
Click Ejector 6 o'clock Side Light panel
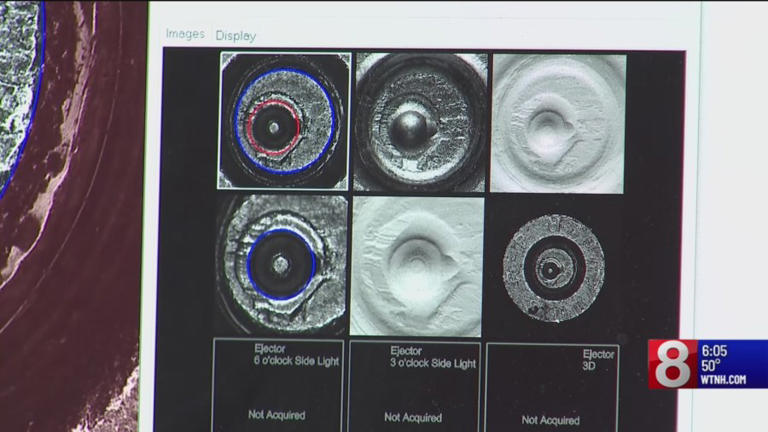coord(277,385)
